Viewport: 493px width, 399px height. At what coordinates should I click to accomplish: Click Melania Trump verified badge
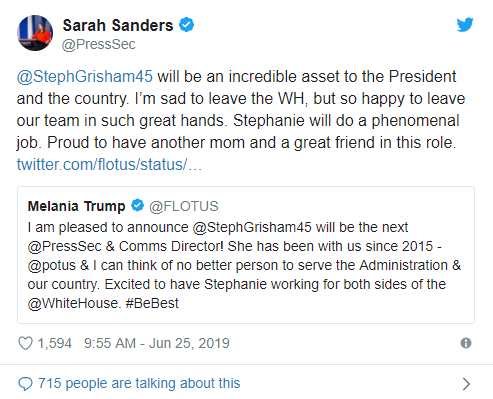click(137, 205)
